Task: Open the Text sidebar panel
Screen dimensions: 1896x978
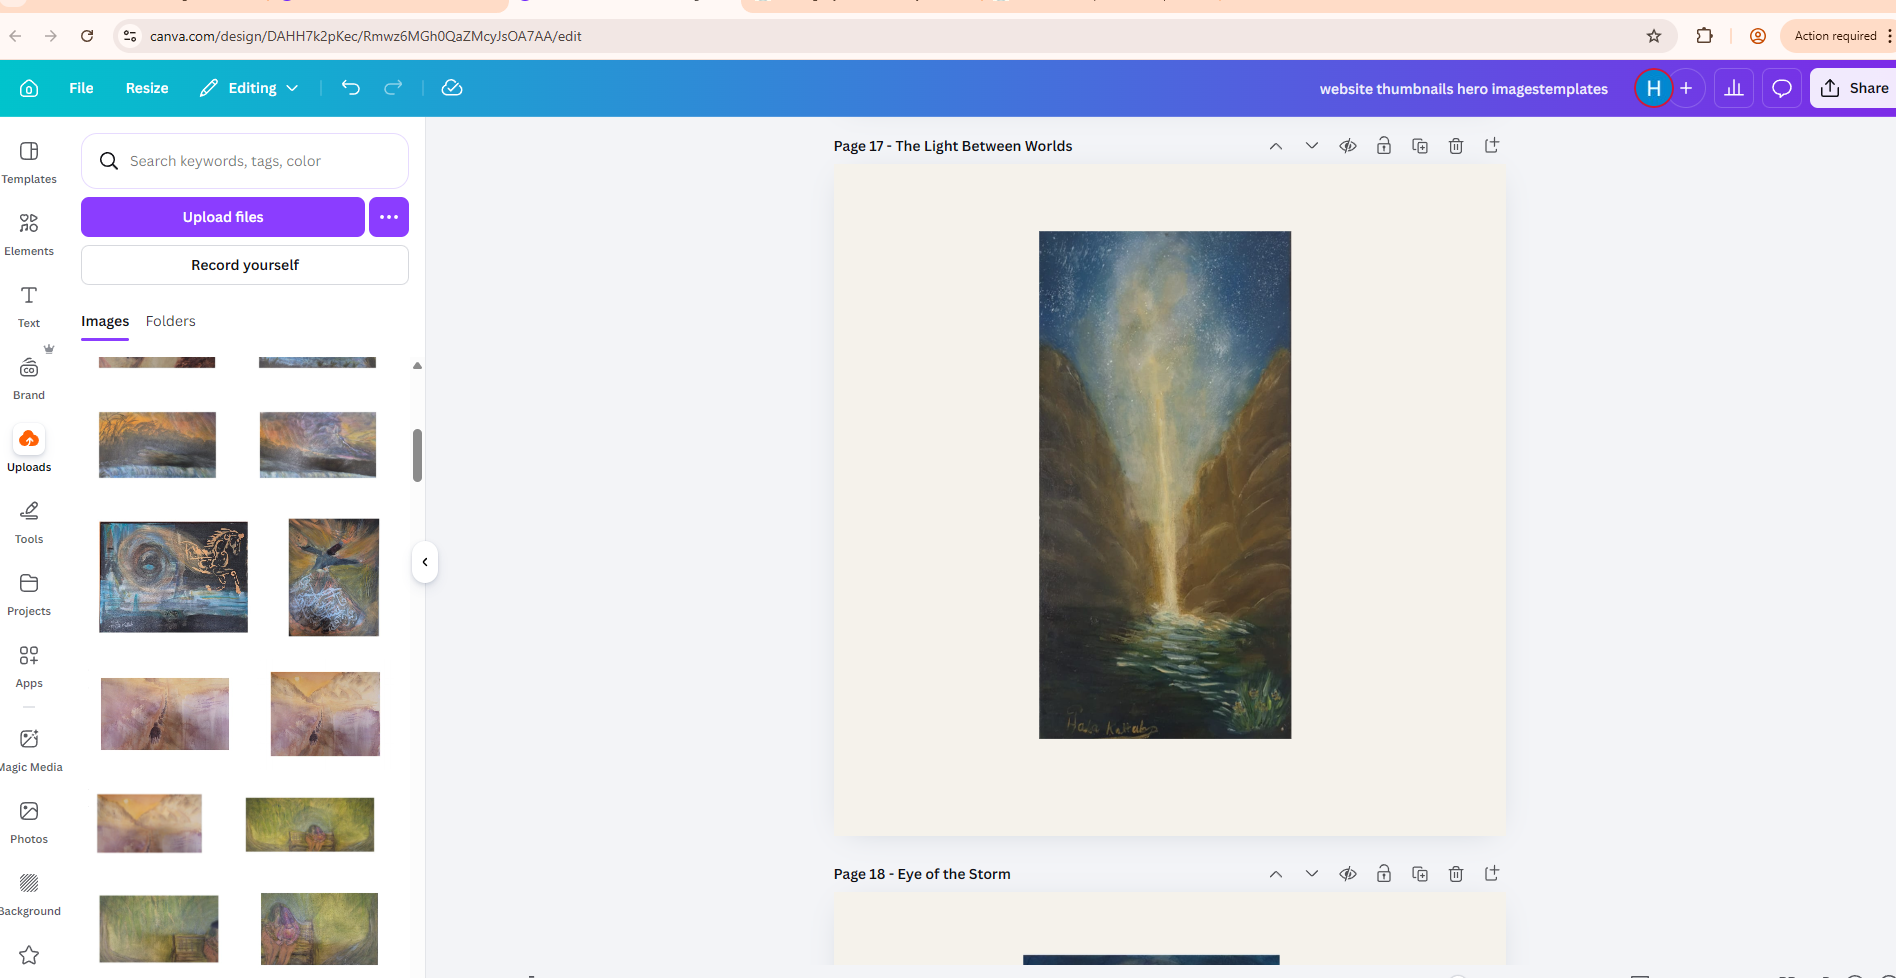Action: click(x=29, y=306)
